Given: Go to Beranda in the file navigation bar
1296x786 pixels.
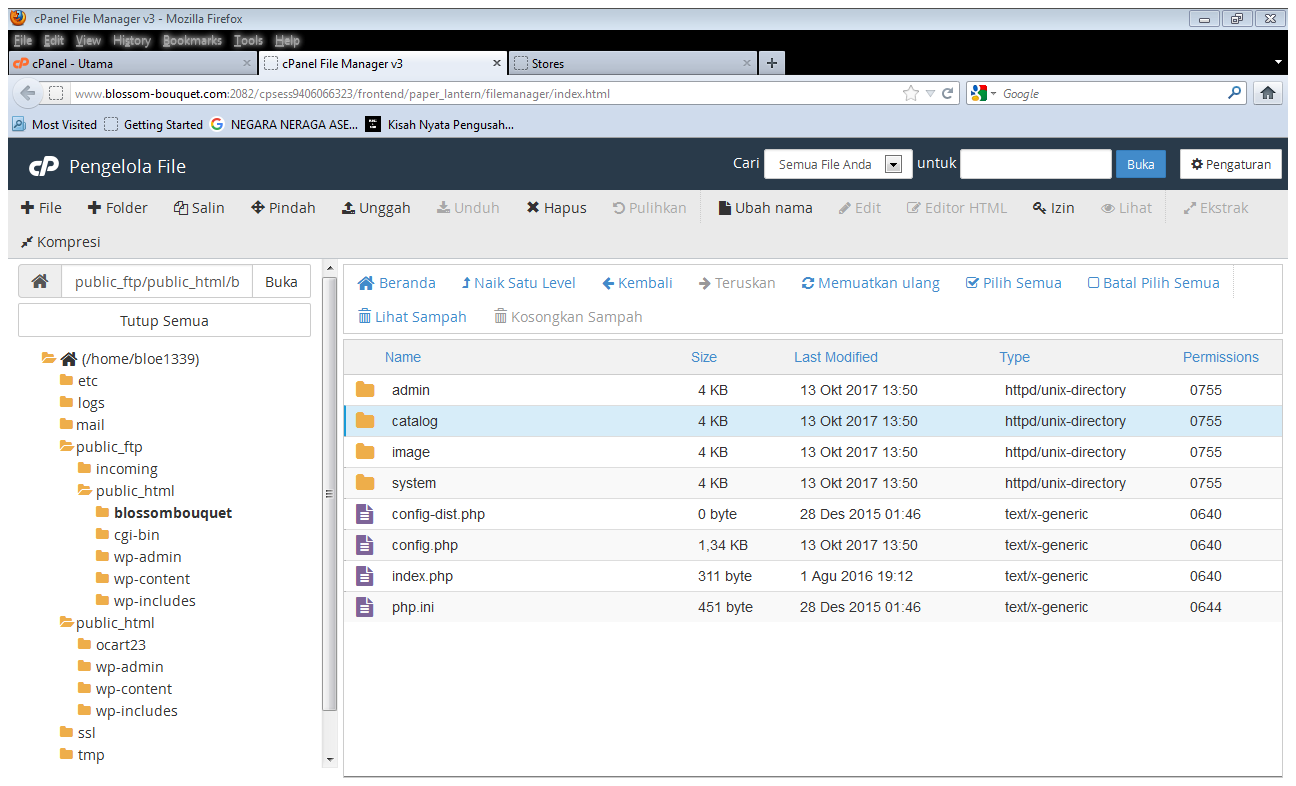Looking at the screenshot, I should (397, 283).
